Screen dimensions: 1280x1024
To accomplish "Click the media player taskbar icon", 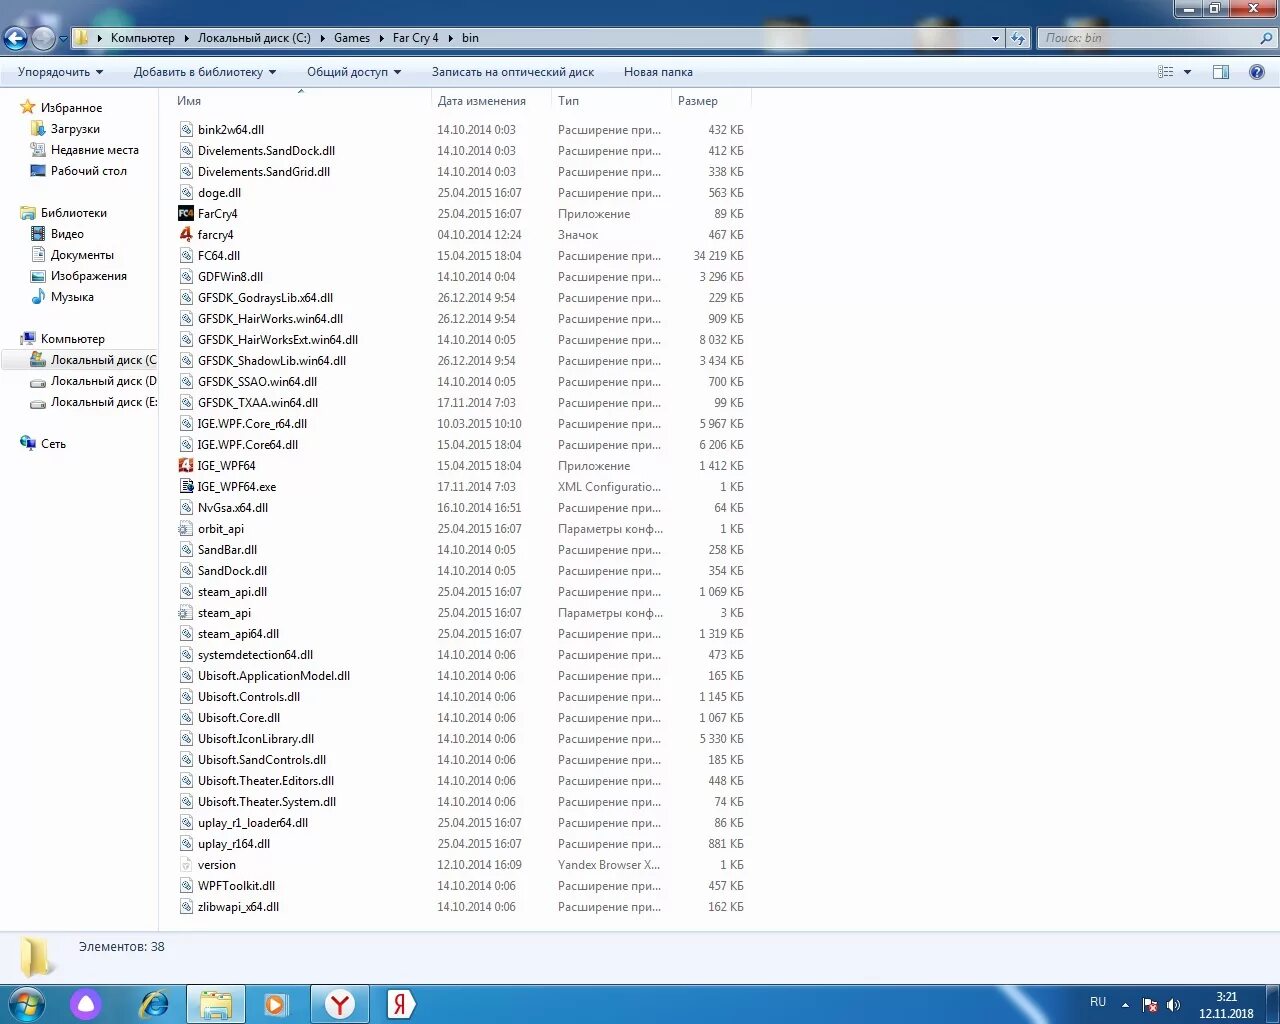I will (x=276, y=1004).
